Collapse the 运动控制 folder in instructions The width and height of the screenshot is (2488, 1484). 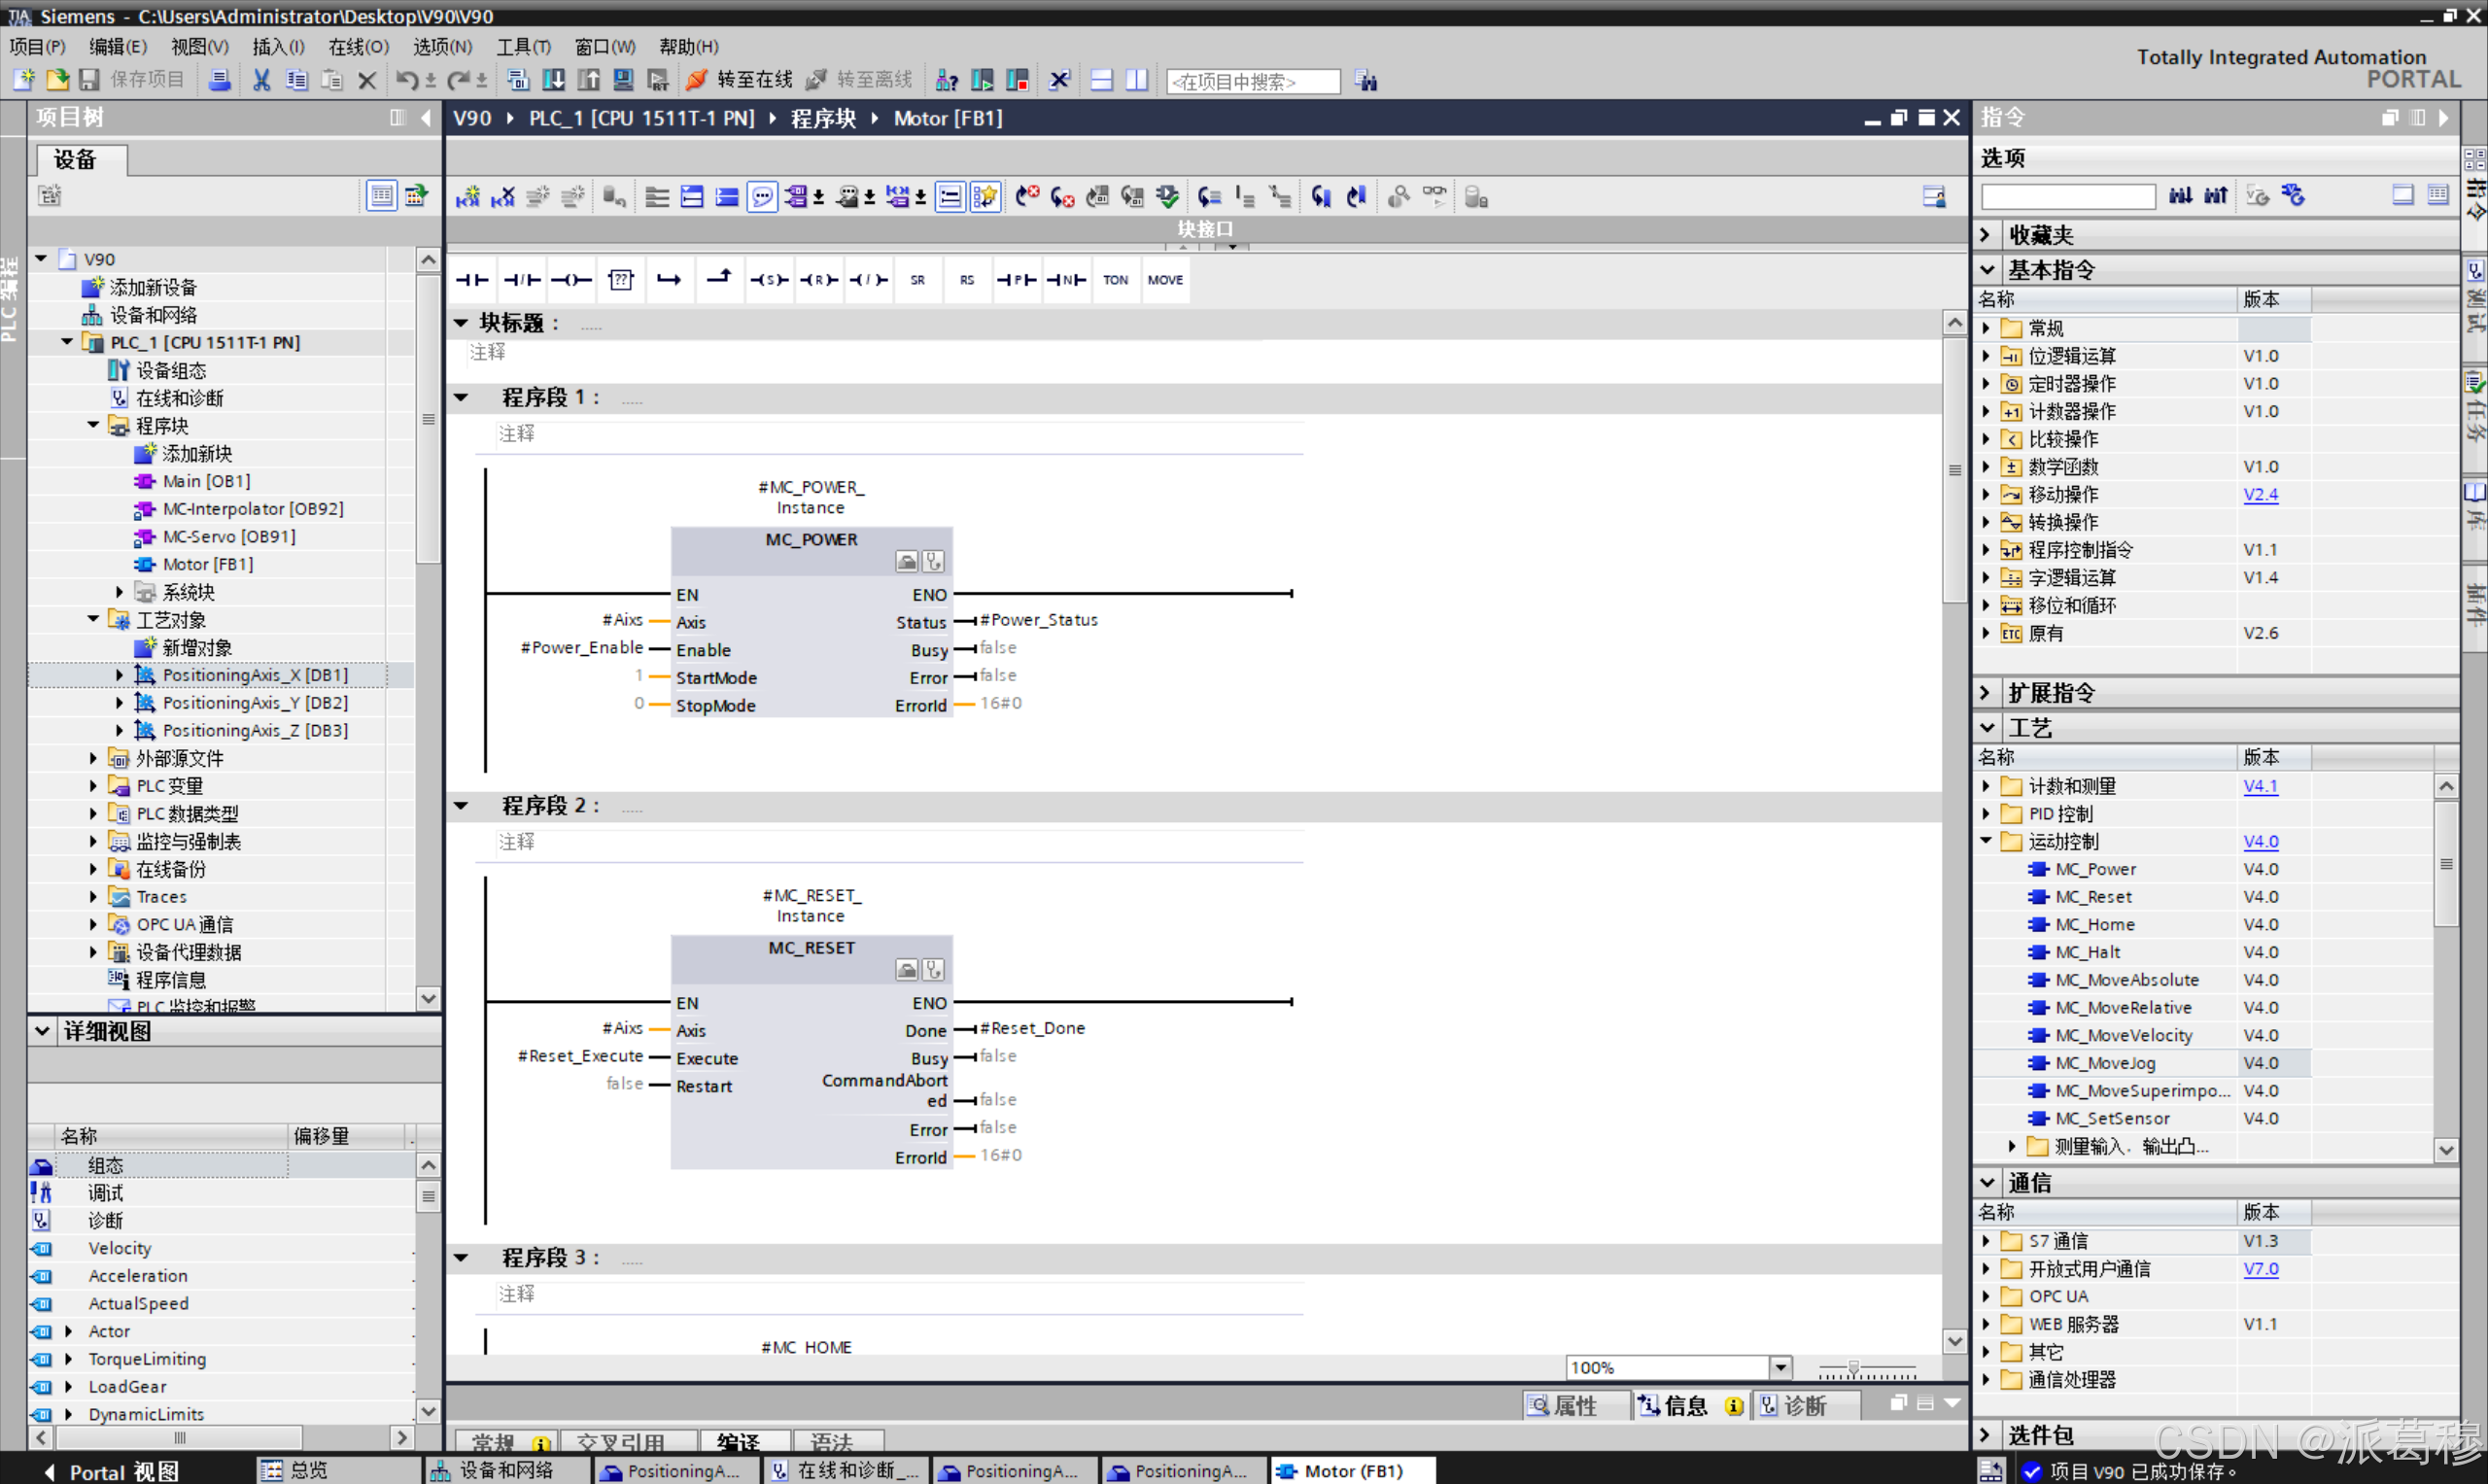1986,841
